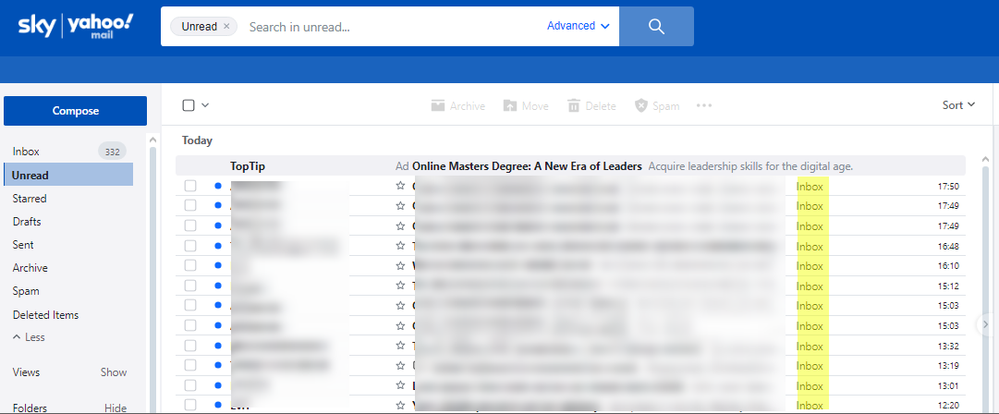Click the Search in unread field
The image size is (999, 414).
[x=392, y=27]
